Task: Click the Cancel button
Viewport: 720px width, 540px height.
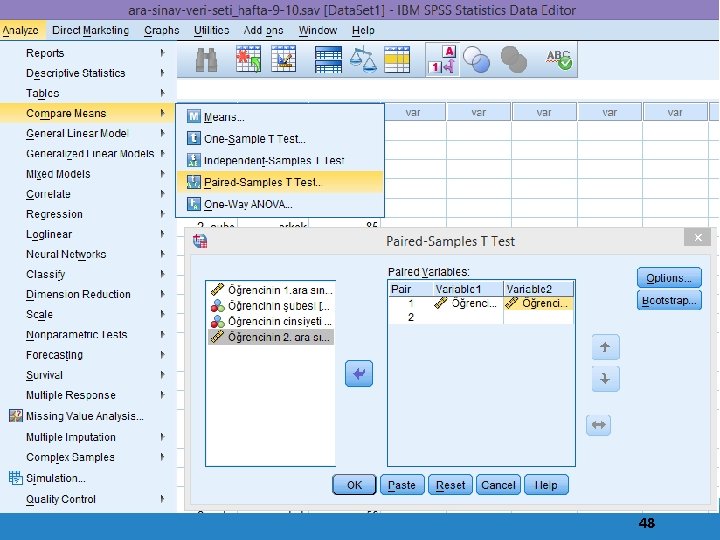Action: [x=498, y=485]
